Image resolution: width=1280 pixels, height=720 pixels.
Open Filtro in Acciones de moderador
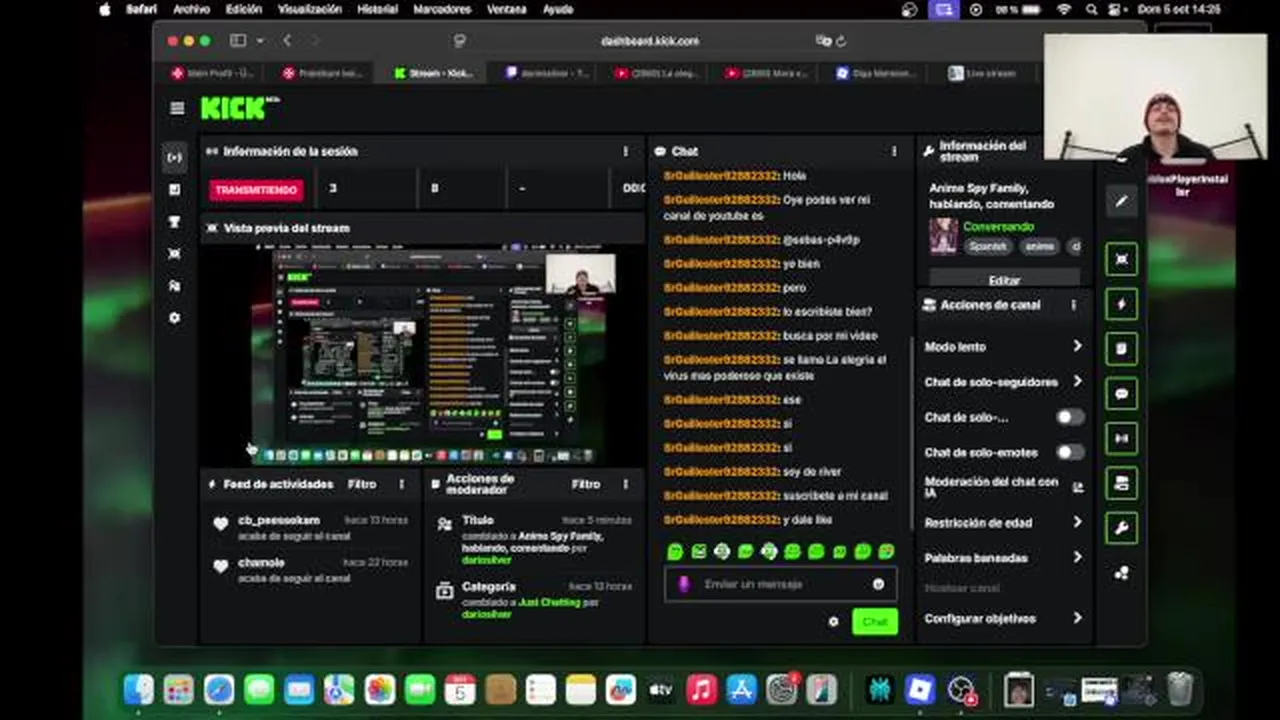(x=586, y=484)
